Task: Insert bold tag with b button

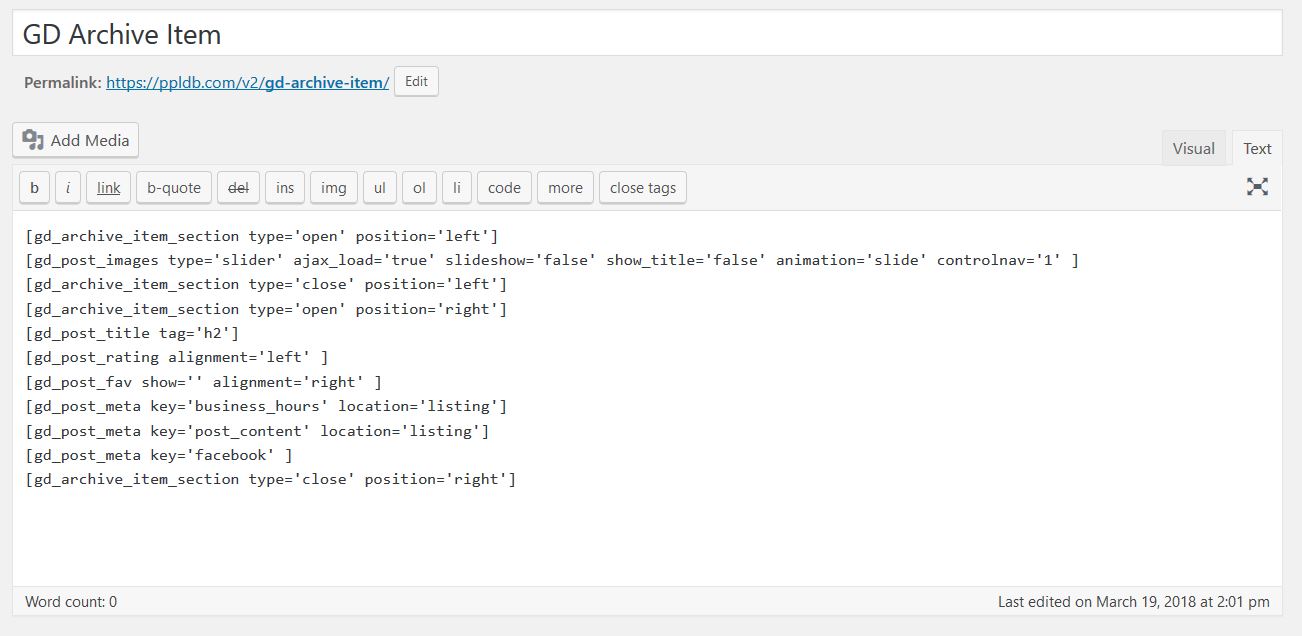Action: point(34,188)
